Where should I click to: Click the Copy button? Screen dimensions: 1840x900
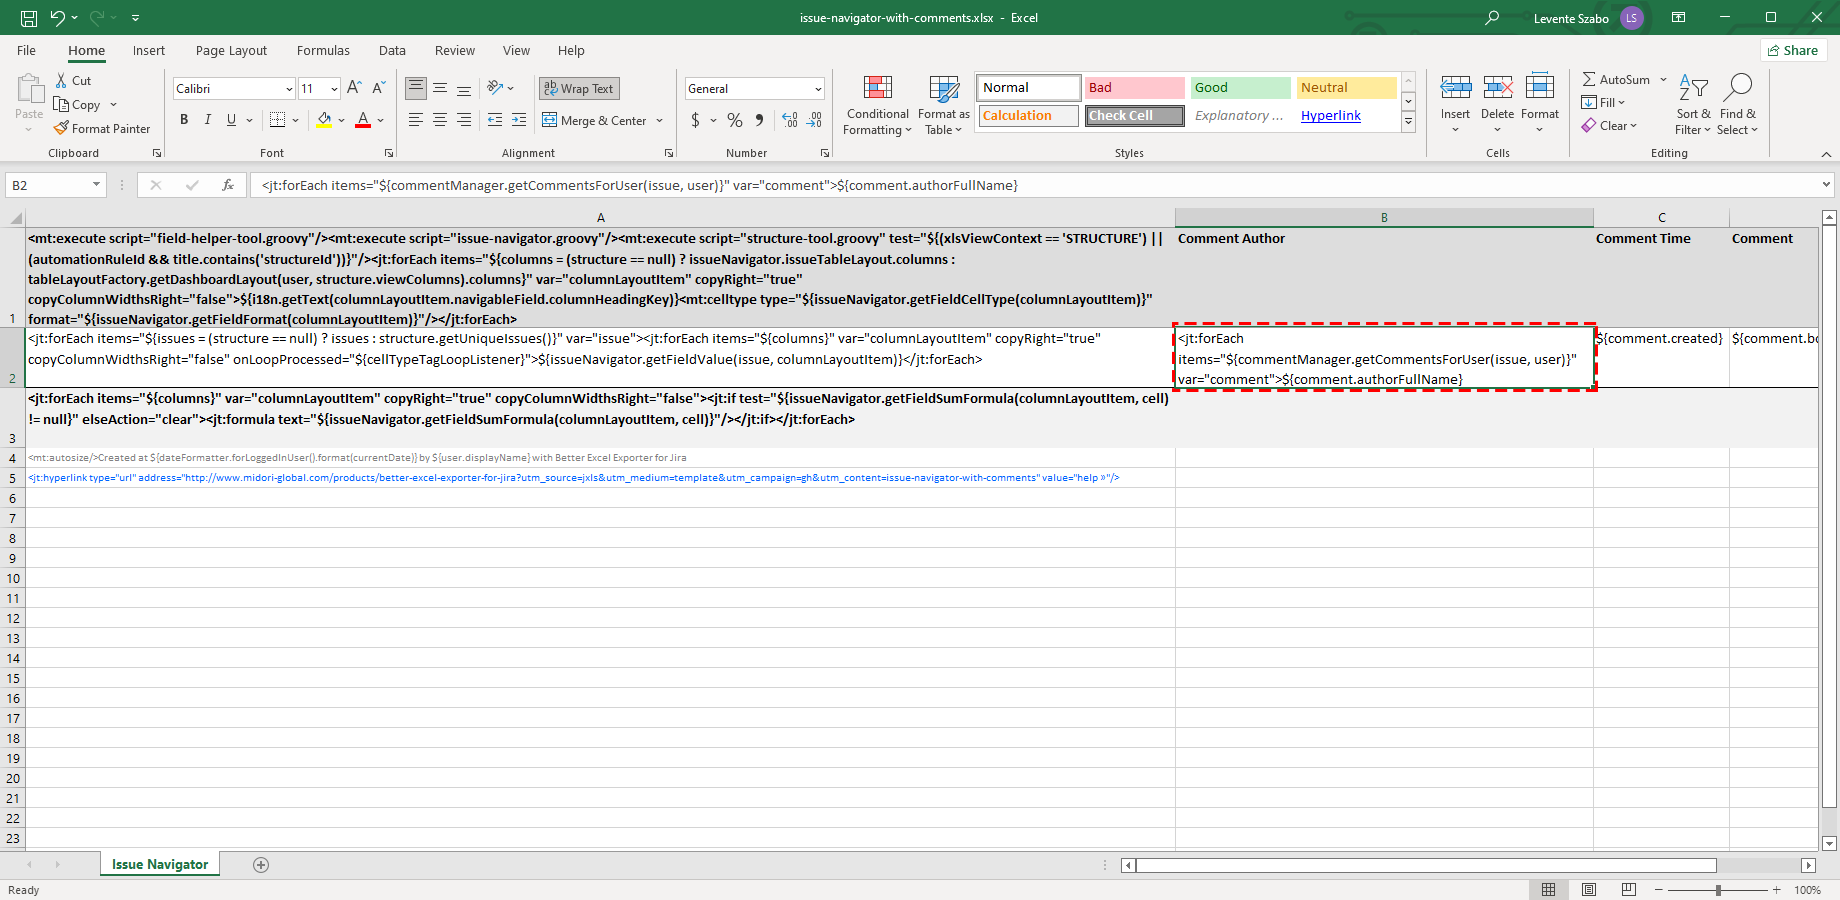pyautogui.click(x=78, y=105)
